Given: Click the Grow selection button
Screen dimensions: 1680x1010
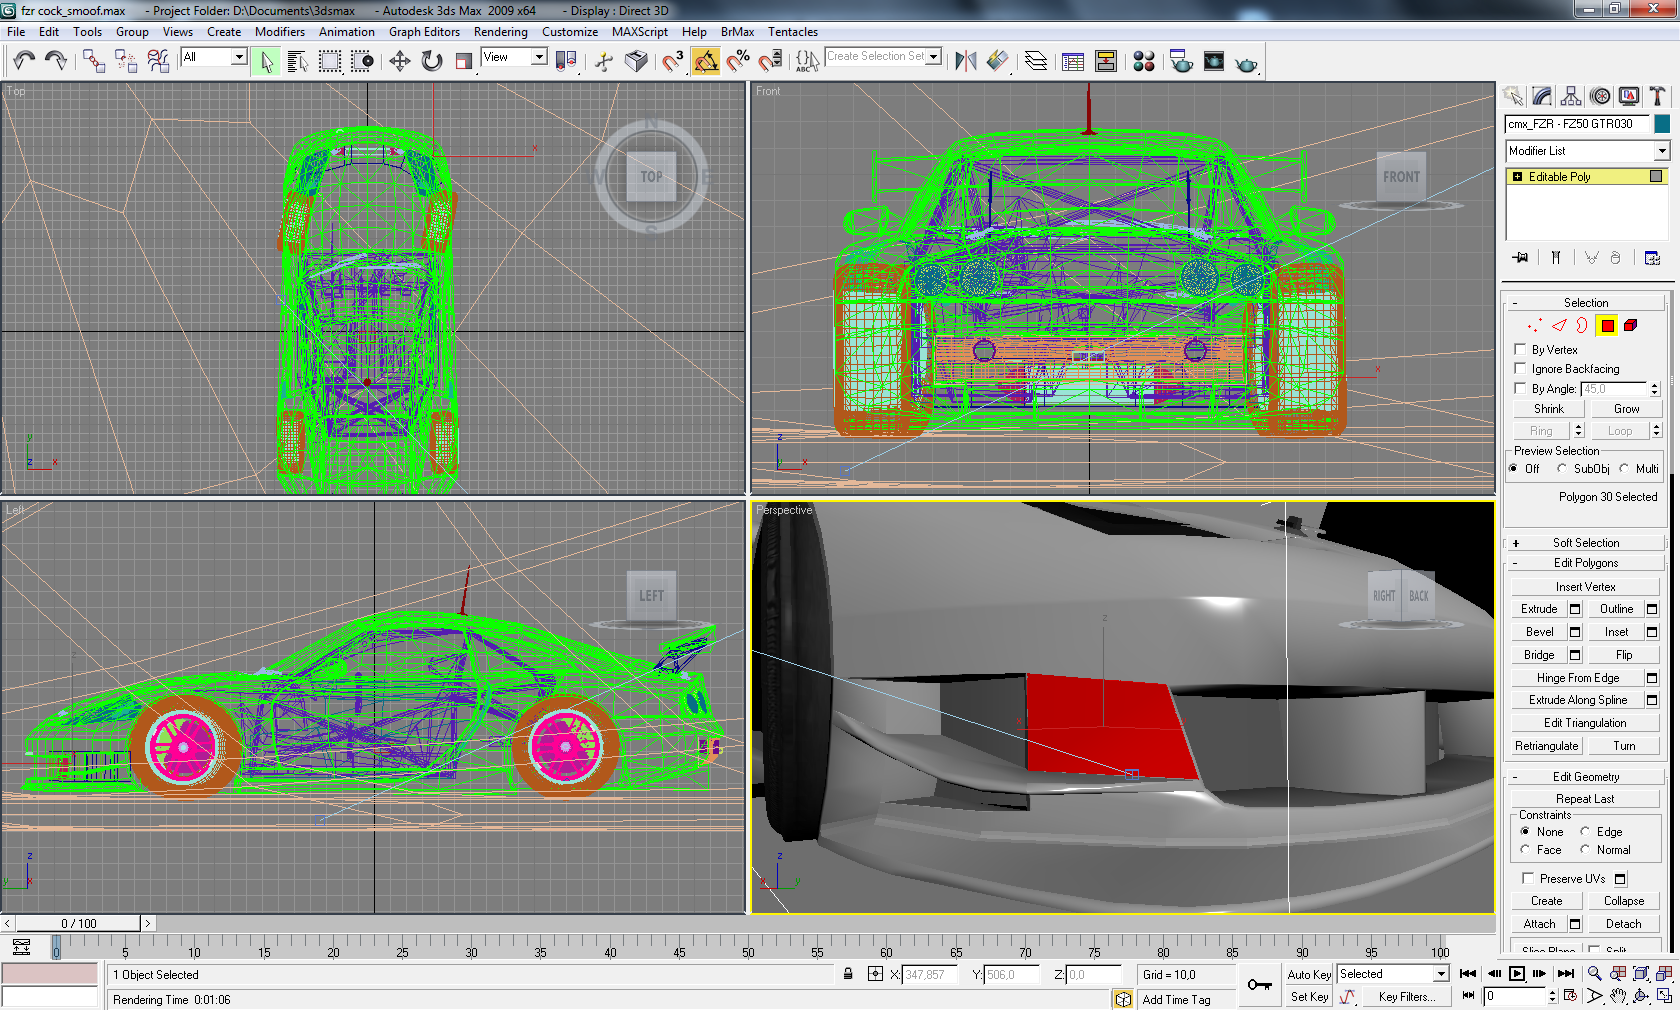Looking at the screenshot, I should 1626,409.
